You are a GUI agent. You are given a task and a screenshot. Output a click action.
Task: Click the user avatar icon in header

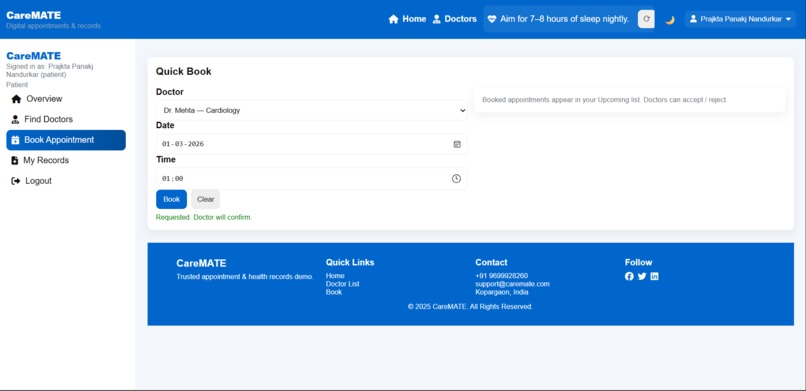pyautogui.click(x=693, y=19)
